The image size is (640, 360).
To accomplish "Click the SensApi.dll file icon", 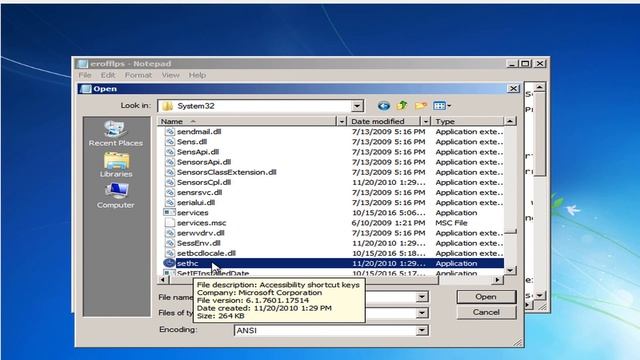I will 169,152.
